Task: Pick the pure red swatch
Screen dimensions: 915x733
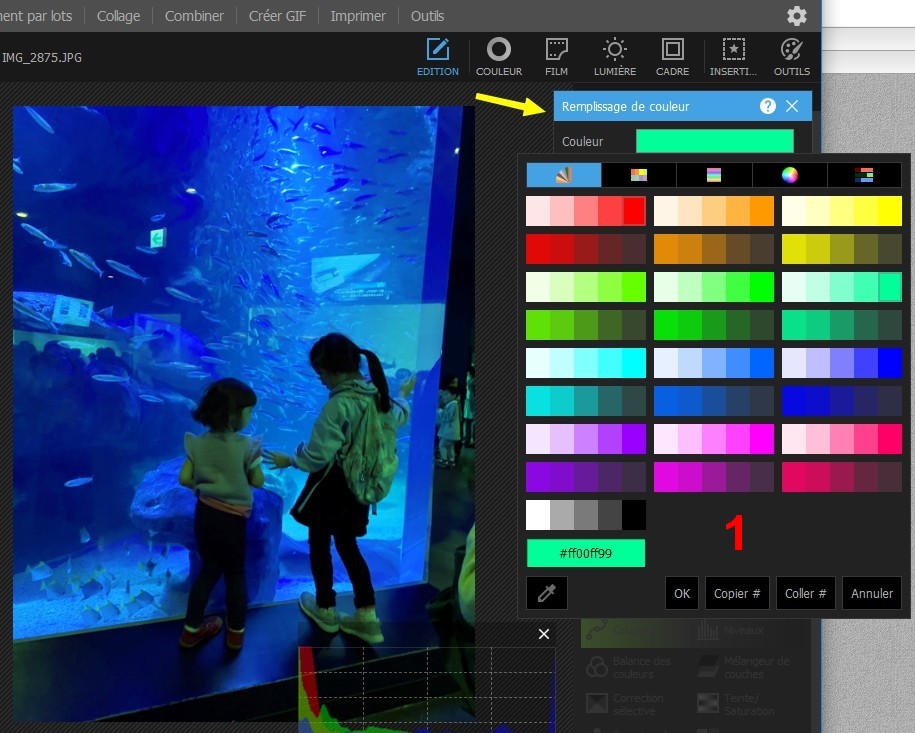Action: (634, 211)
